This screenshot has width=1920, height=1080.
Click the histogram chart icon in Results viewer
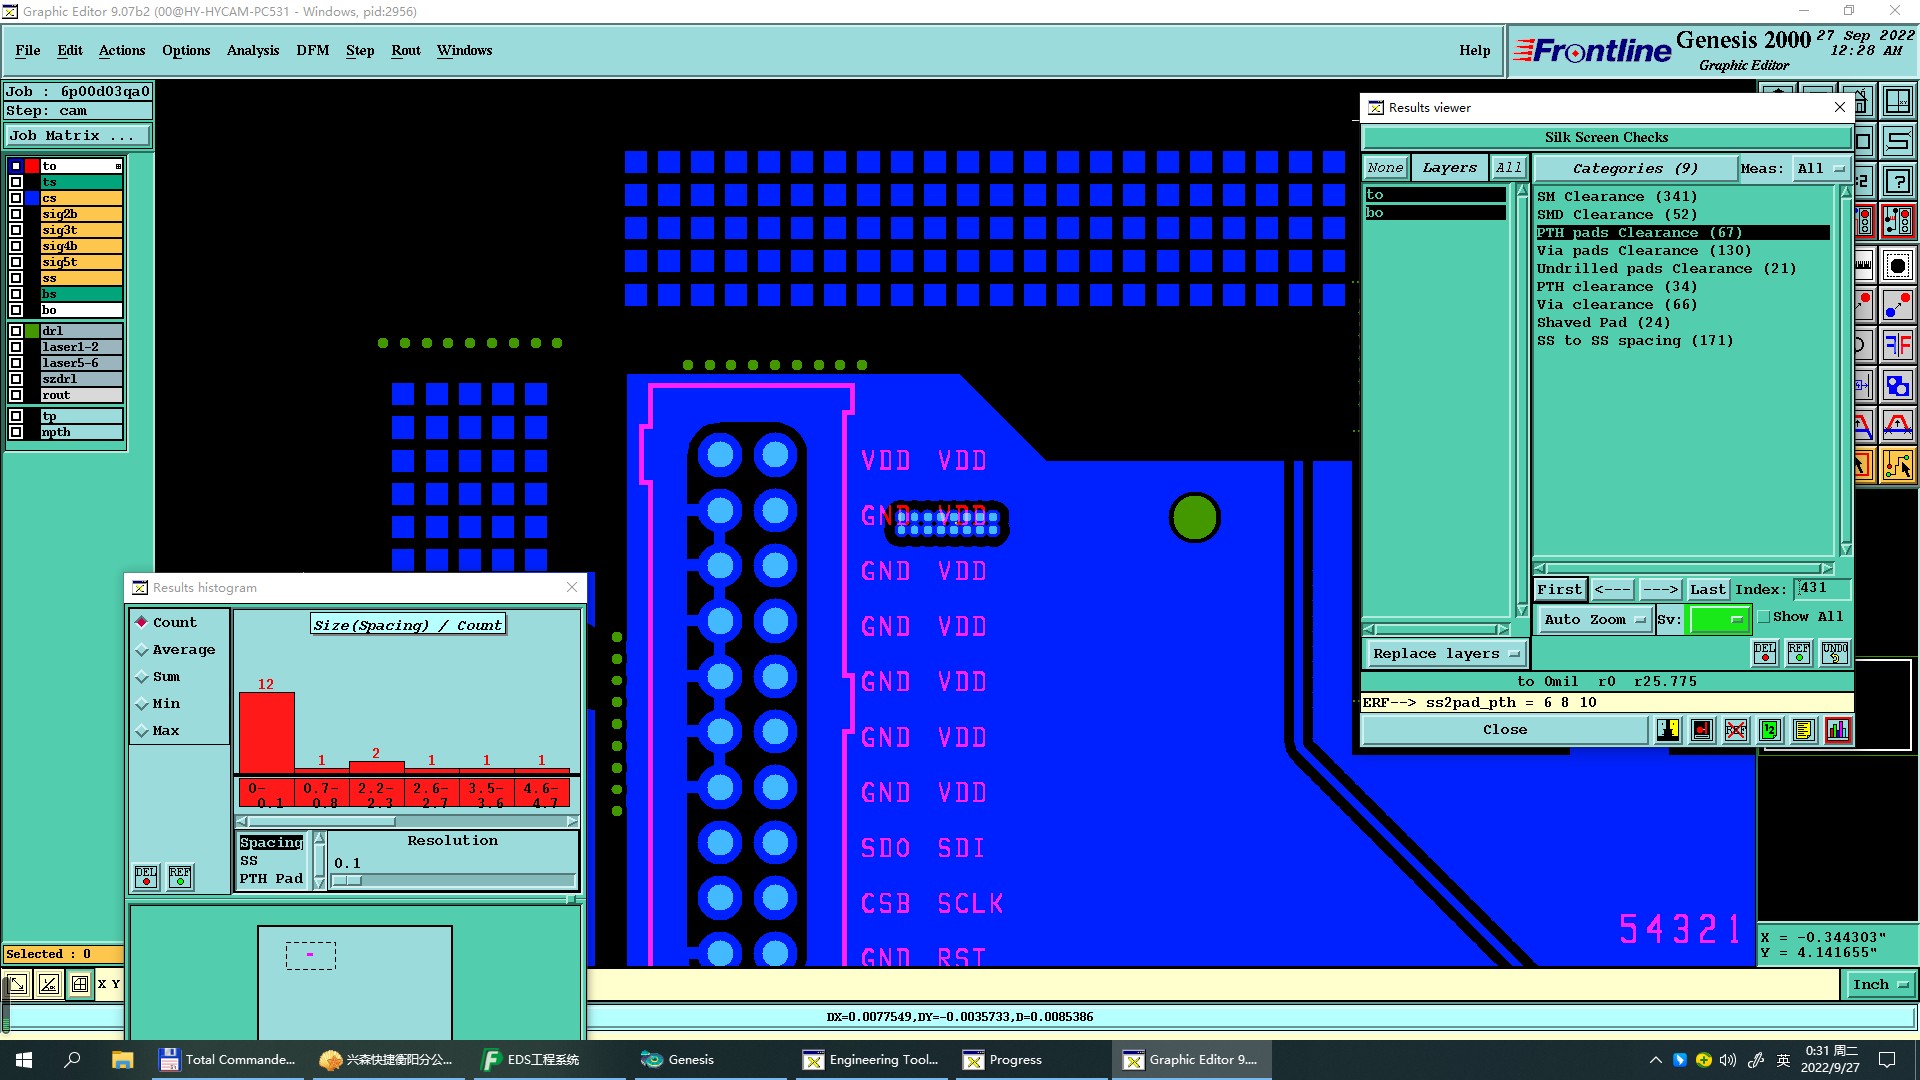pos(1838,730)
